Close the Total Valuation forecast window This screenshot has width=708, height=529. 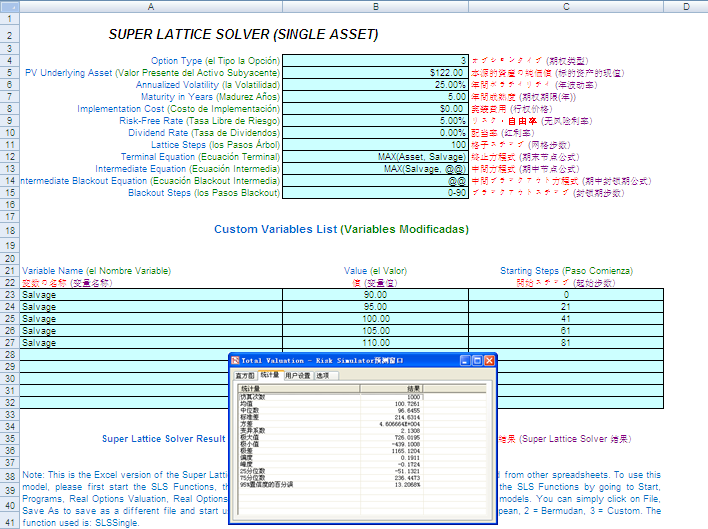coord(489,360)
